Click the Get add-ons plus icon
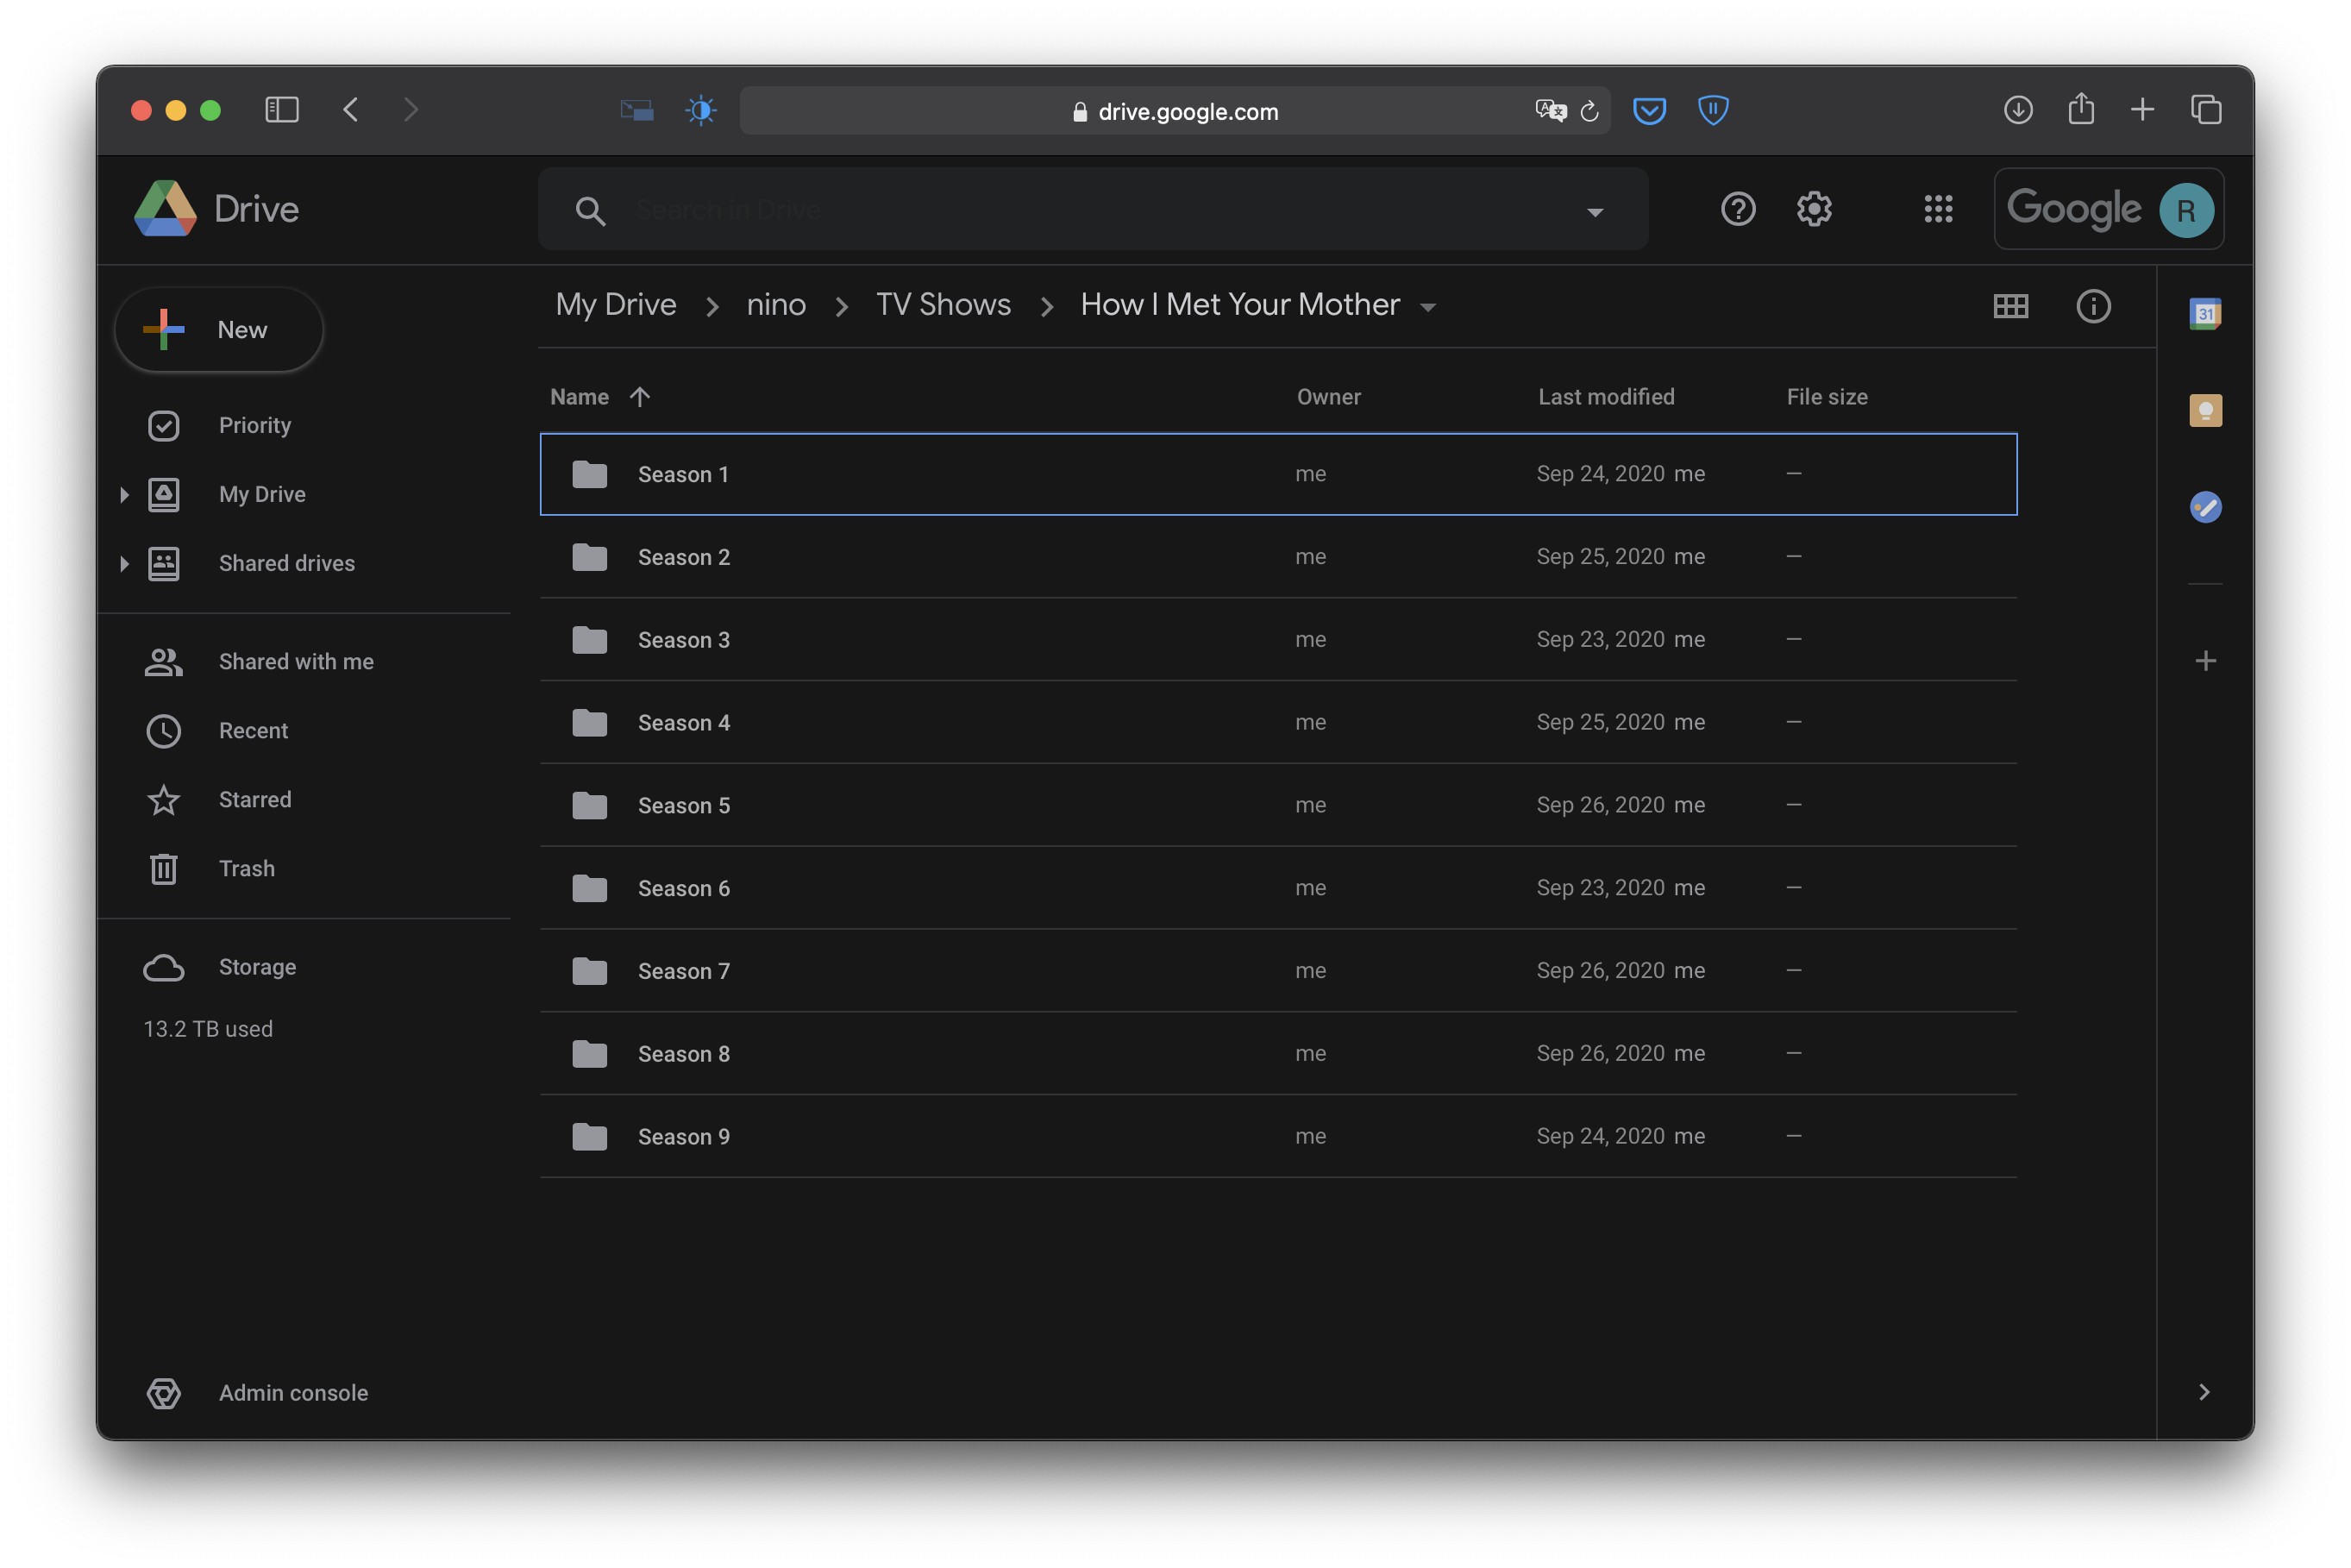2351x1568 pixels. 2205,661
